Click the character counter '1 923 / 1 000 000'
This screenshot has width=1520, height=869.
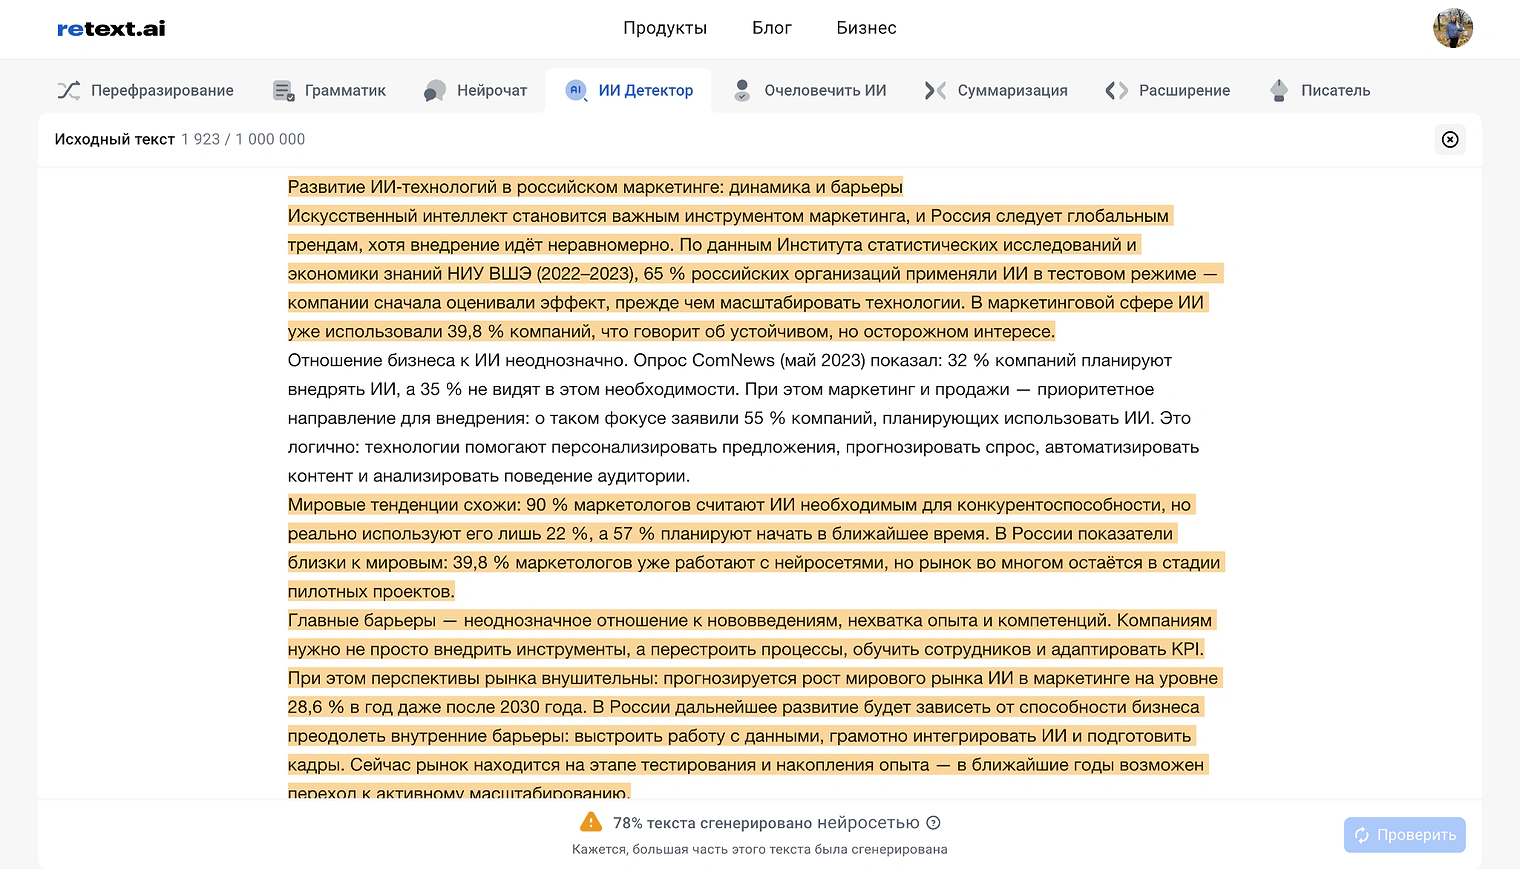(x=243, y=139)
